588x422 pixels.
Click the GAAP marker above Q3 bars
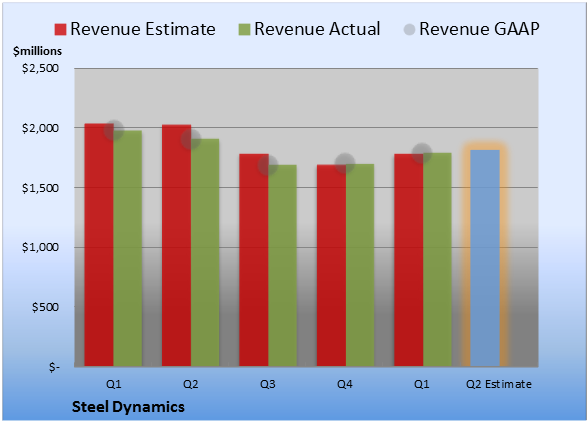coord(268,165)
